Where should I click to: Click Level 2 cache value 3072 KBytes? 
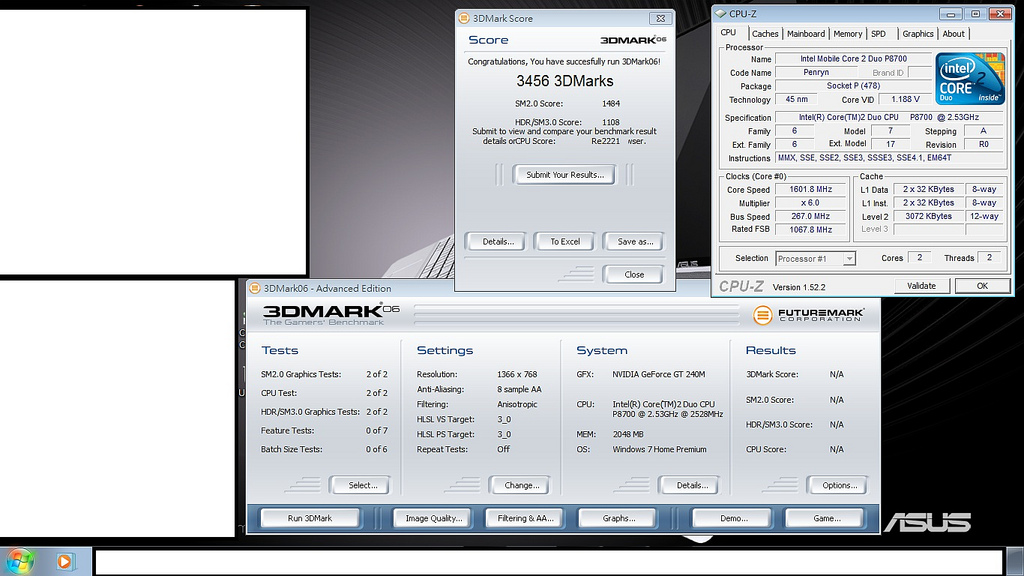click(928, 216)
